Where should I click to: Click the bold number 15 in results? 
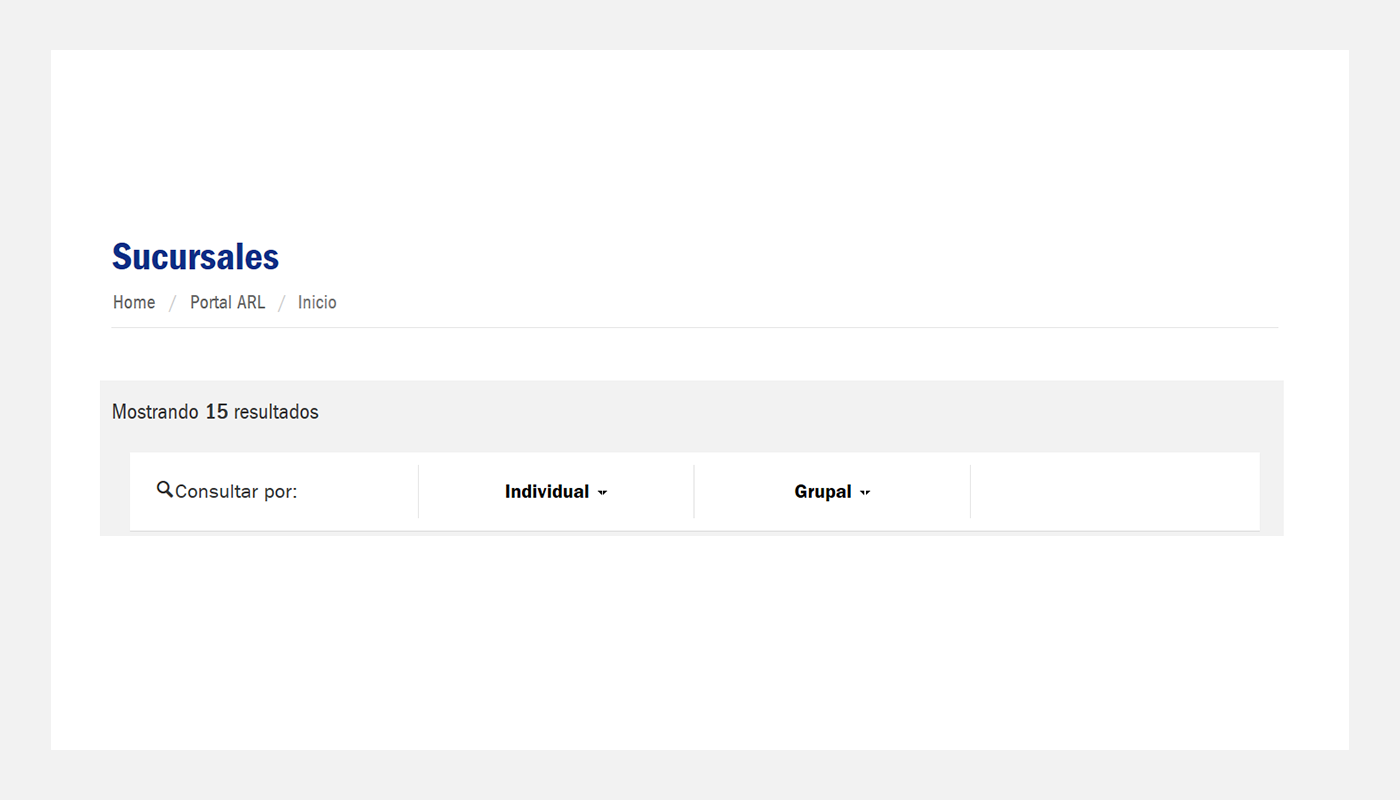tap(217, 412)
